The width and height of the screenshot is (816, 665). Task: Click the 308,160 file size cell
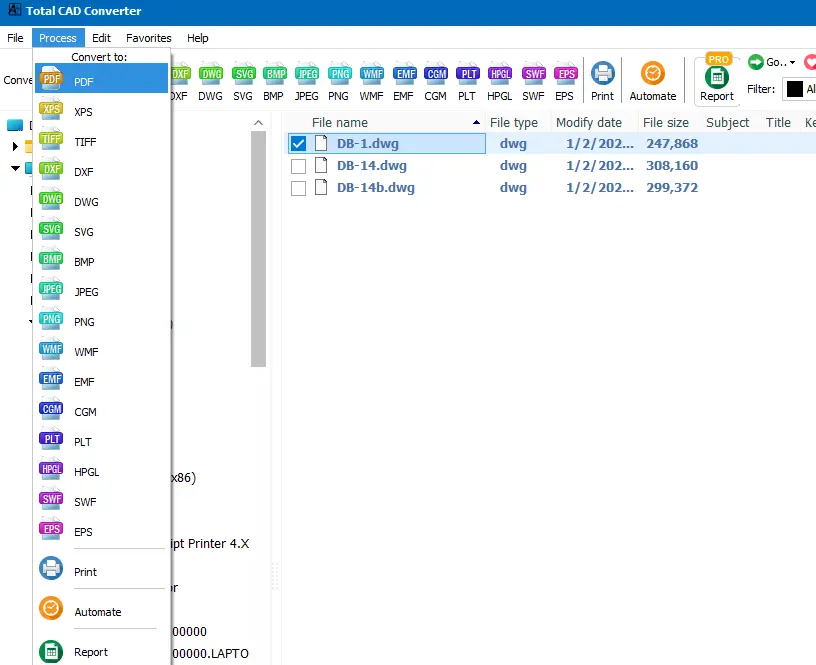click(672, 165)
